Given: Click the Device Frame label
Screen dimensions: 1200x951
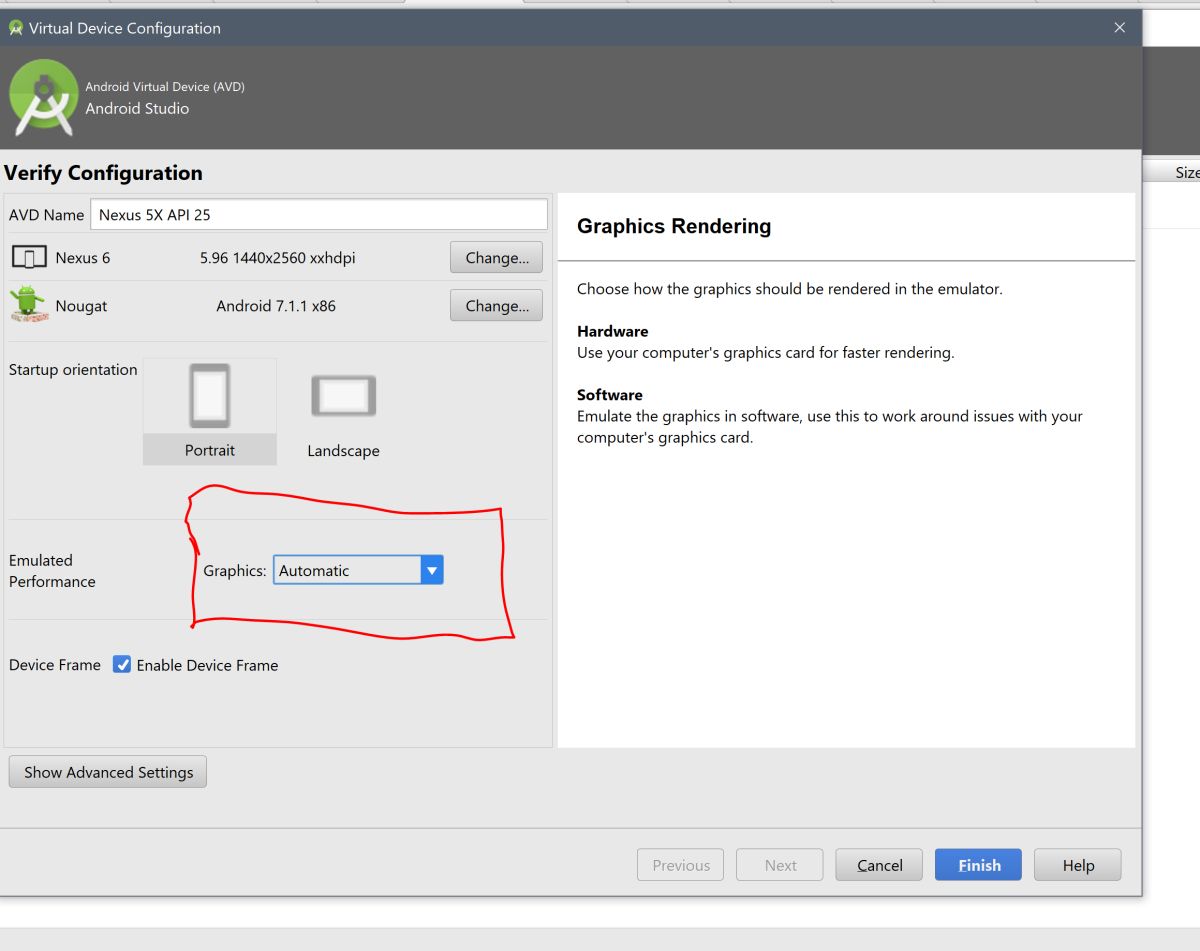Looking at the screenshot, I should [x=55, y=665].
